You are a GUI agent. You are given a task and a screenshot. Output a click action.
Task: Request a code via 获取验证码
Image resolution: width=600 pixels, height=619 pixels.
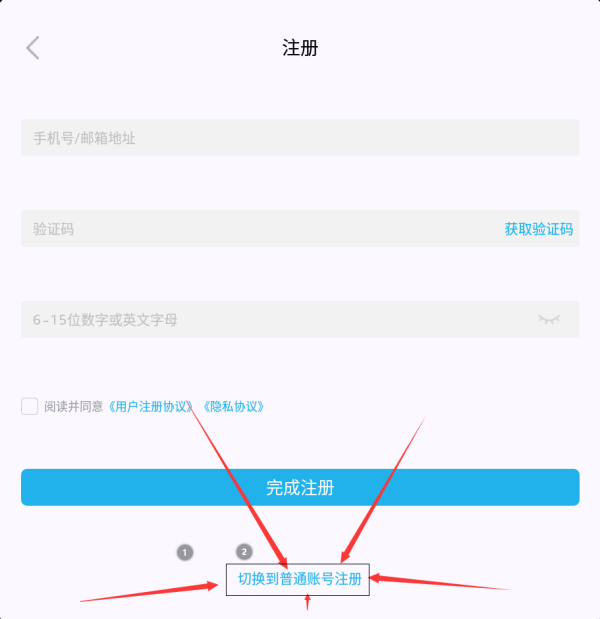538,229
